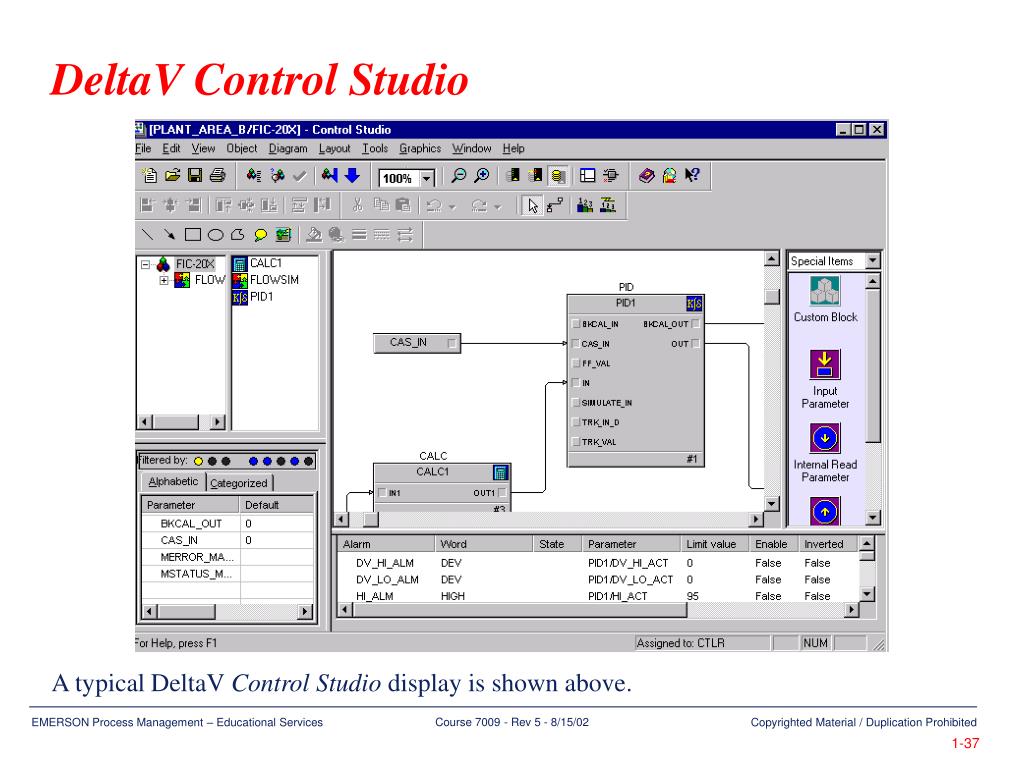Open the Object menu

click(x=242, y=148)
